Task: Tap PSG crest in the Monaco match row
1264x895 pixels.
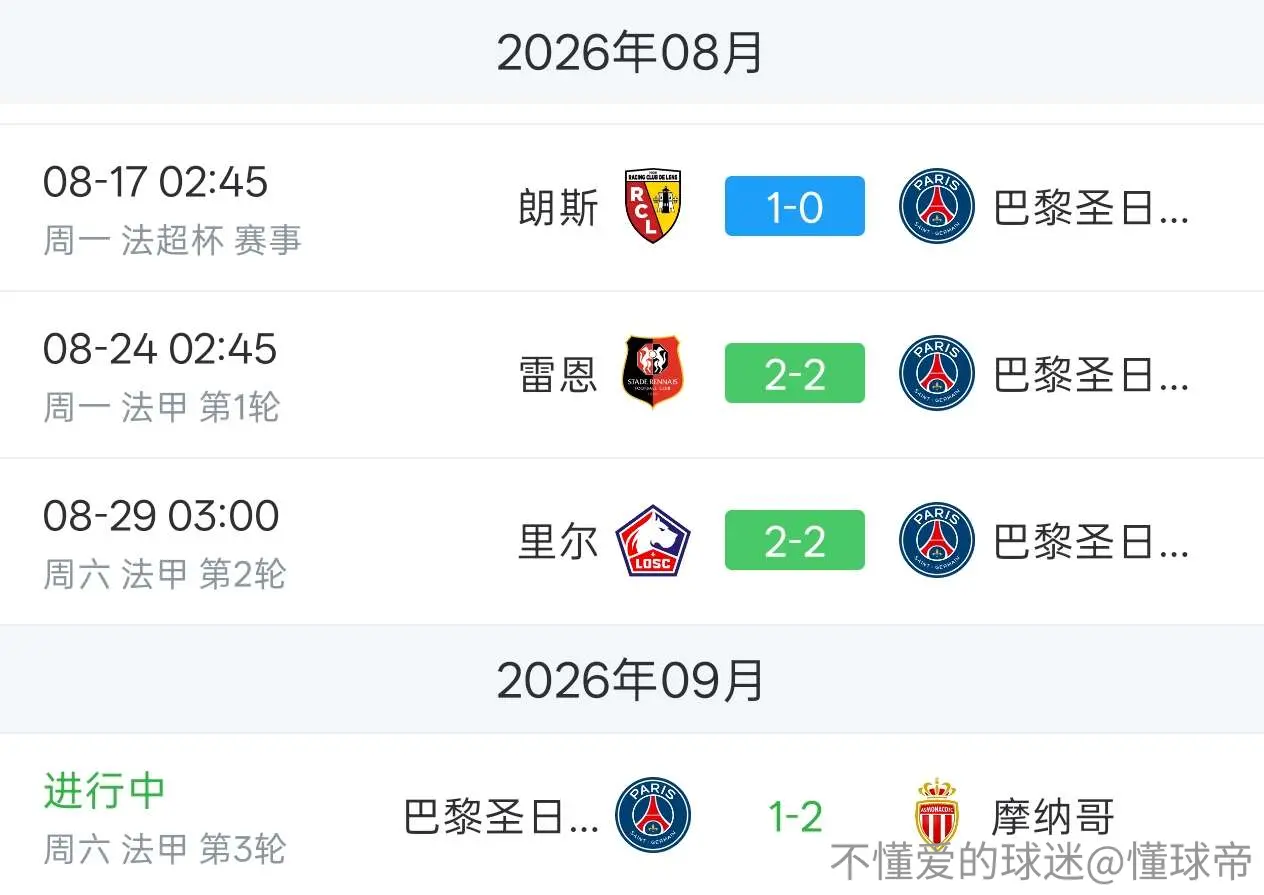Action: (x=653, y=815)
